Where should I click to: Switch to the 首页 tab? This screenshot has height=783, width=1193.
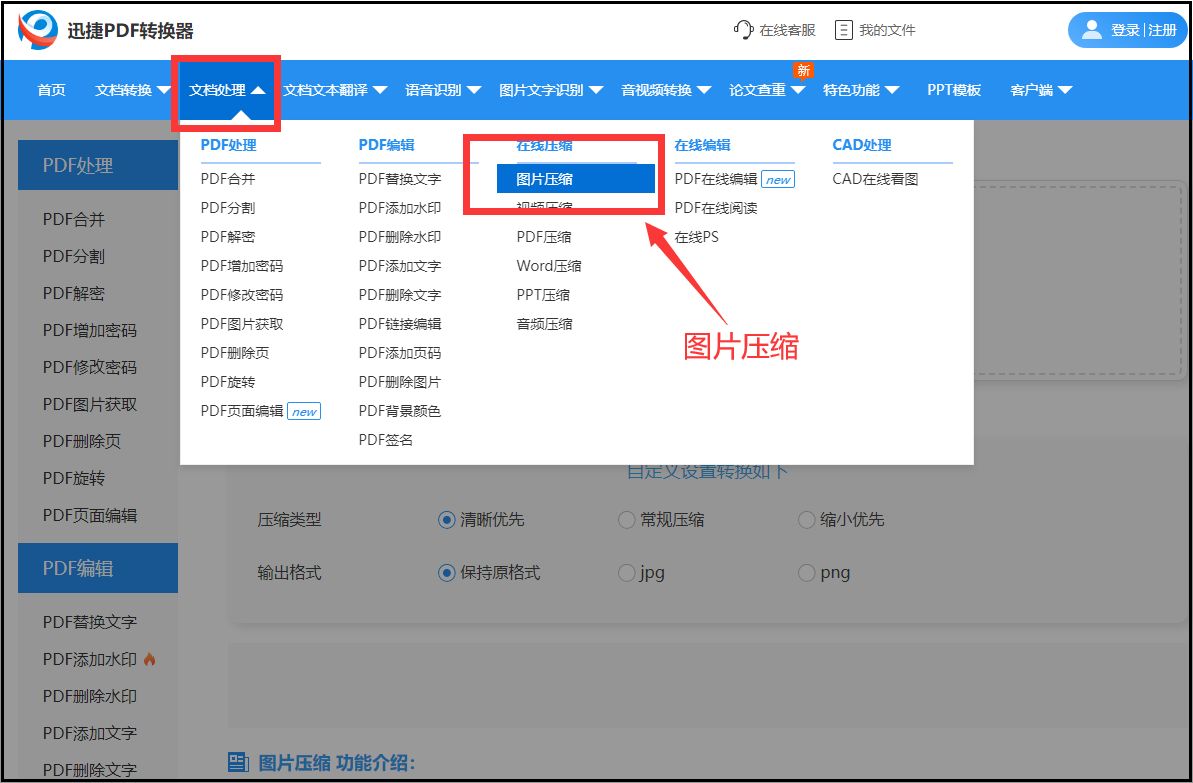click(51, 90)
